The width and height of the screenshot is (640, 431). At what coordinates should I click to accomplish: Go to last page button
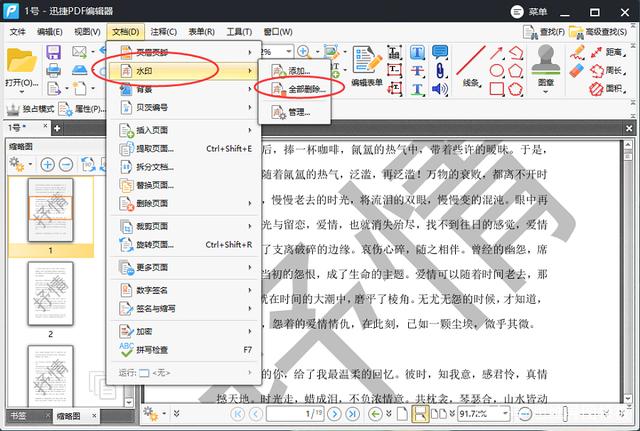pos(352,414)
